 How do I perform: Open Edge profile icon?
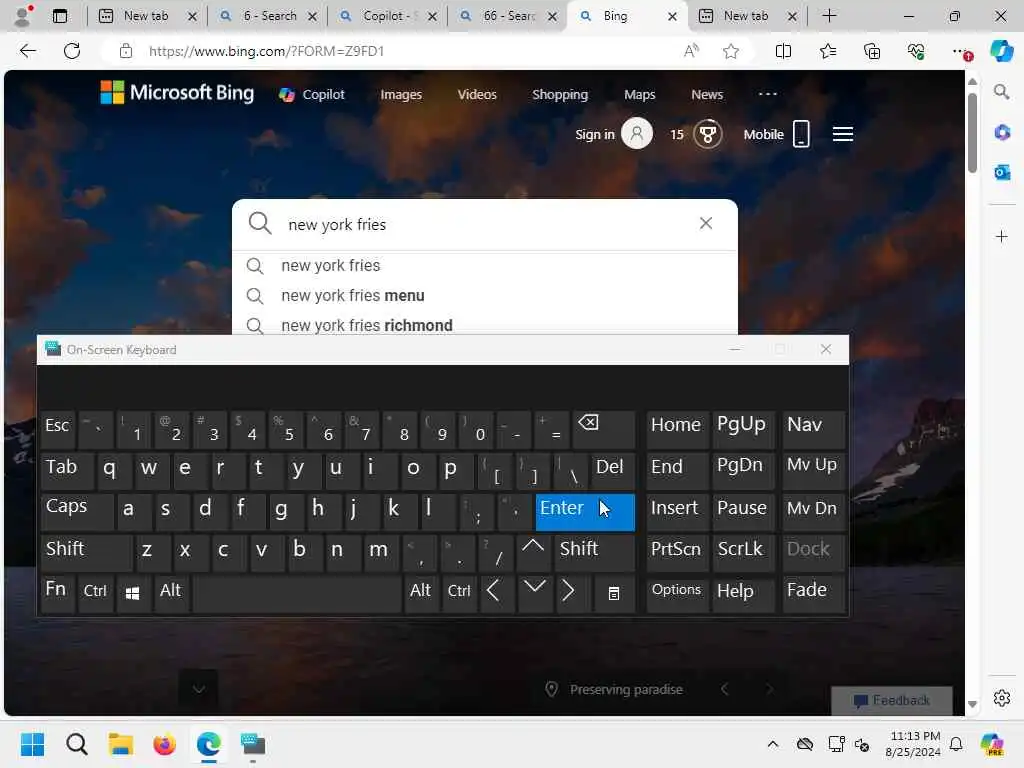coord(23,16)
